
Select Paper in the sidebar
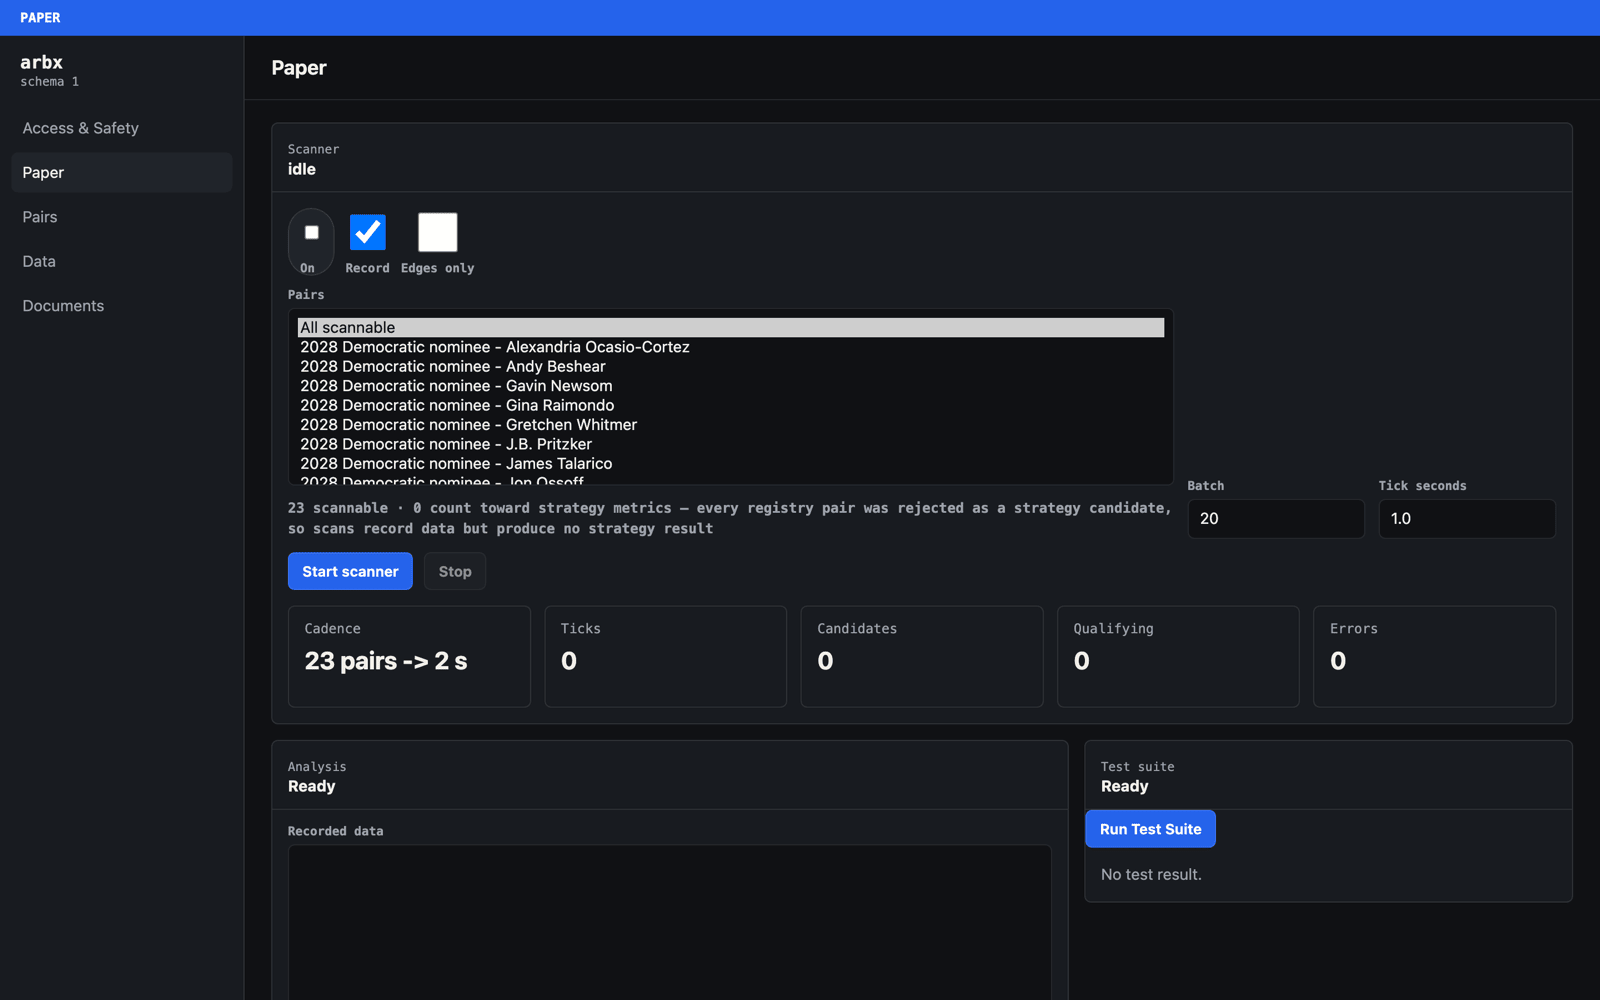click(122, 172)
